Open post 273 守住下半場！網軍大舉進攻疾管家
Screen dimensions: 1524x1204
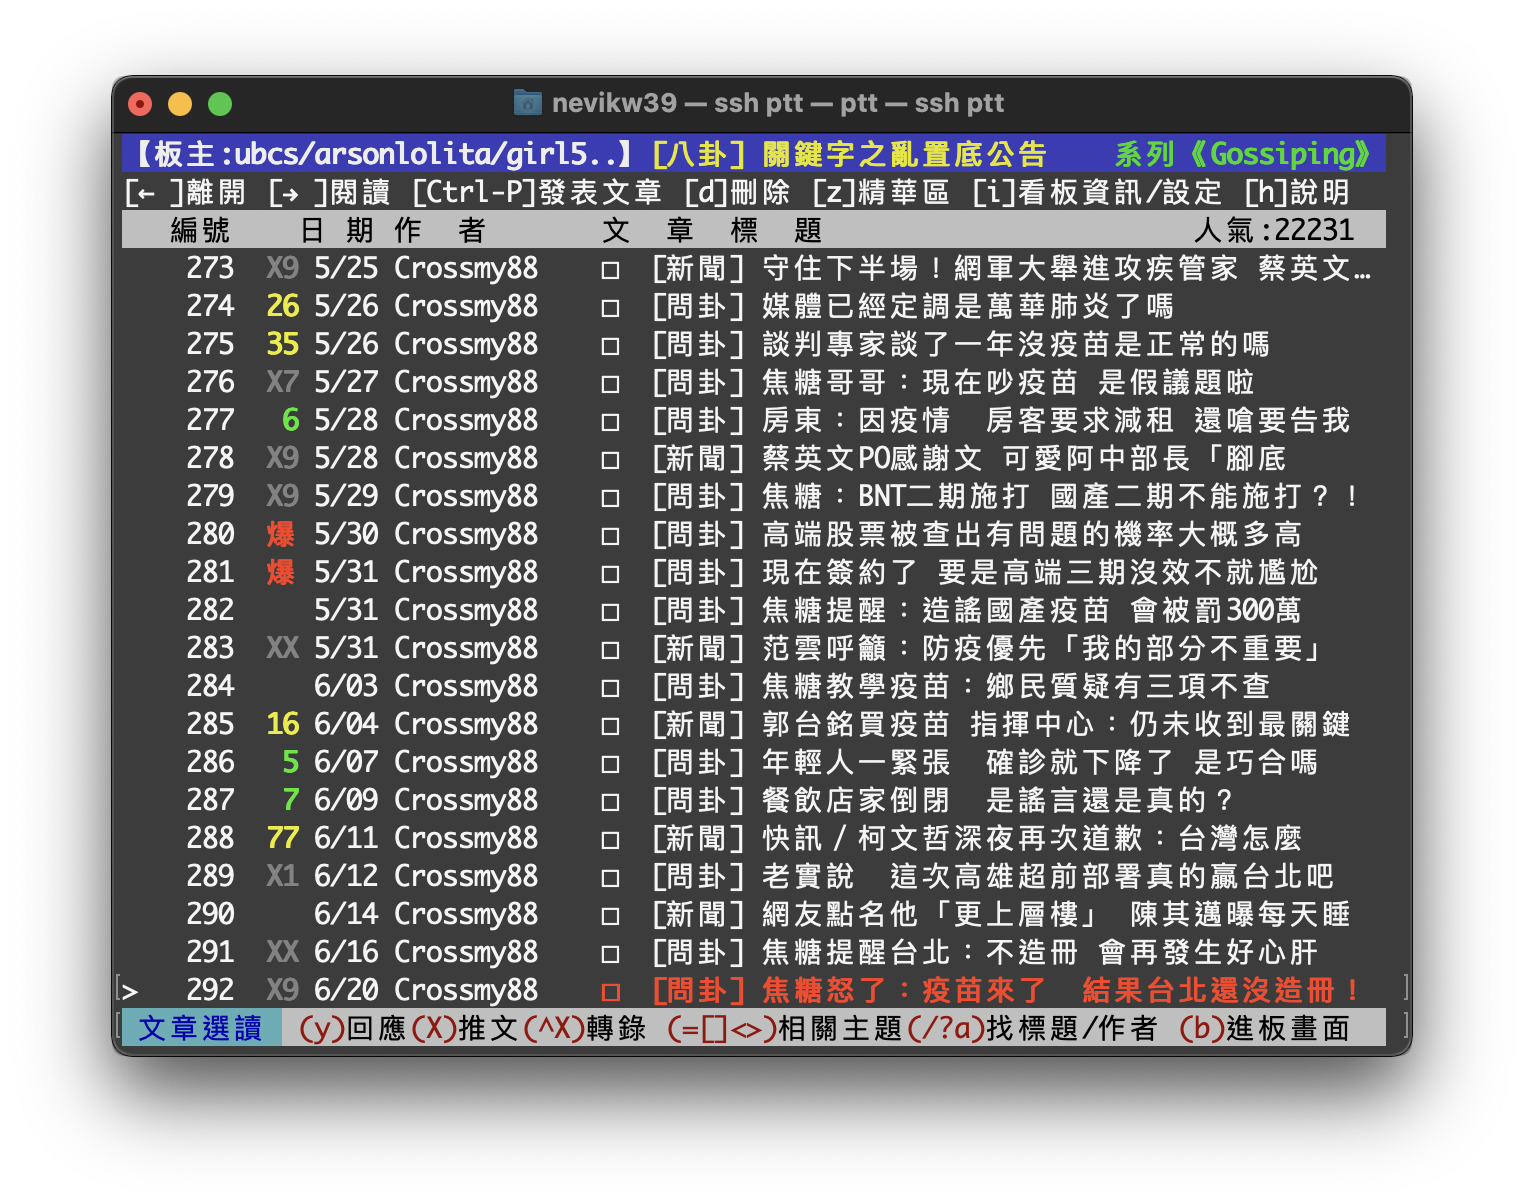pyautogui.click(x=1011, y=268)
